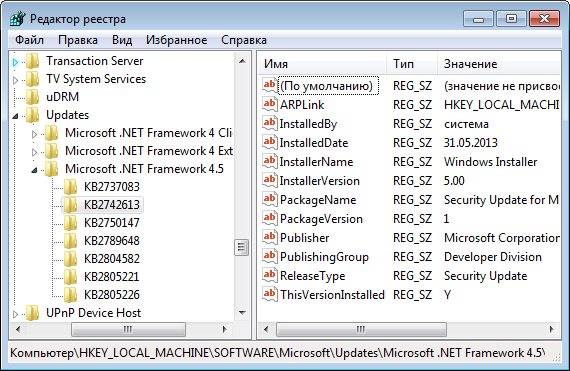Click the registry path in status bar
This screenshot has height=371, width=570.
[278, 353]
